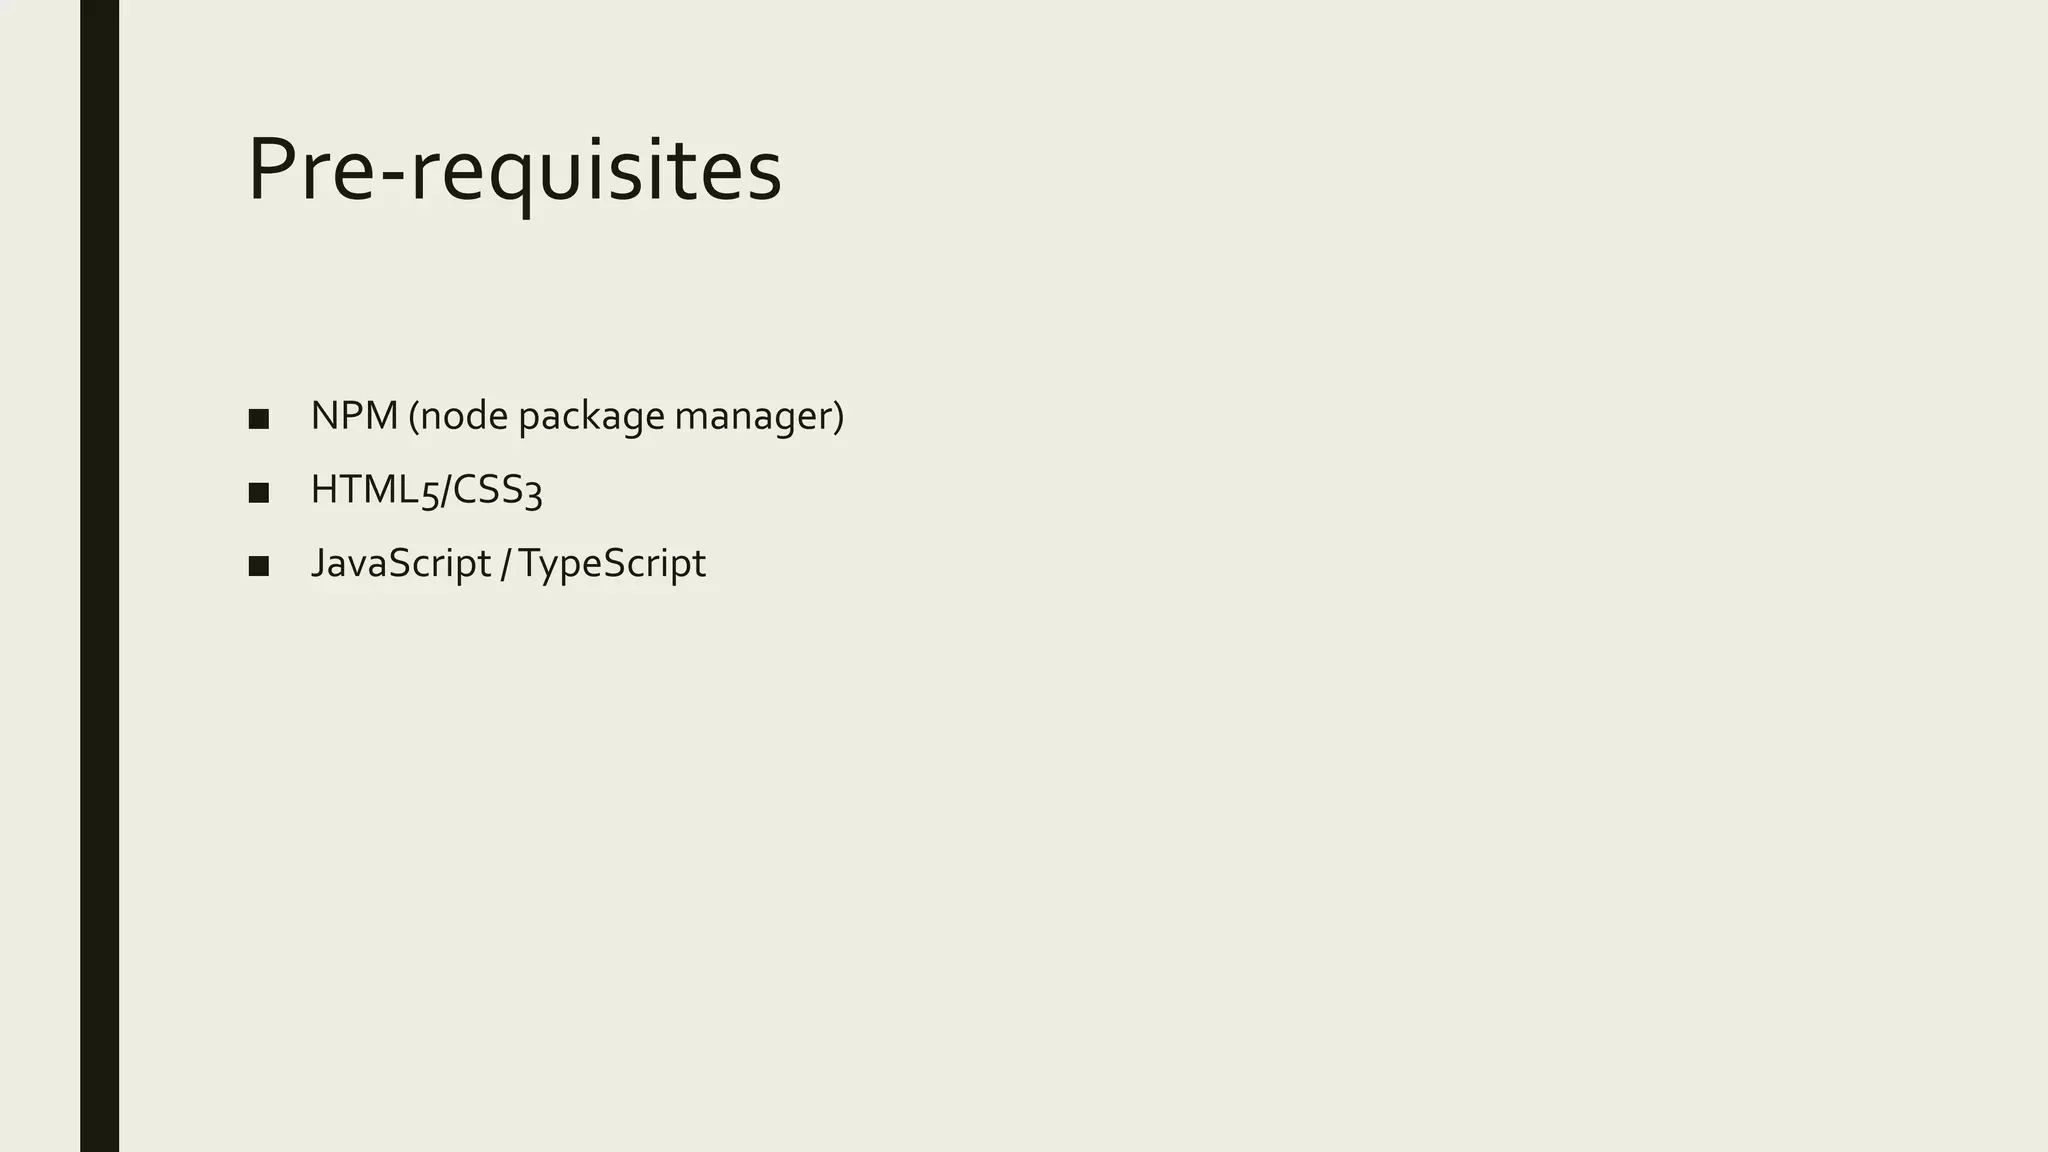2048x1152 pixels.
Task: Click the word HTML5
Action: [x=374, y=490]
